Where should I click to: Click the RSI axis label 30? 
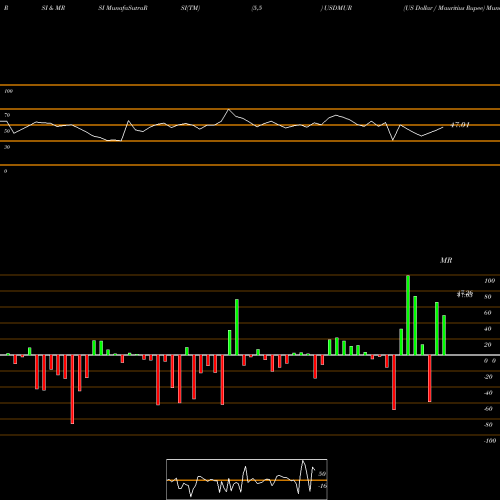[x=7, y=147]
